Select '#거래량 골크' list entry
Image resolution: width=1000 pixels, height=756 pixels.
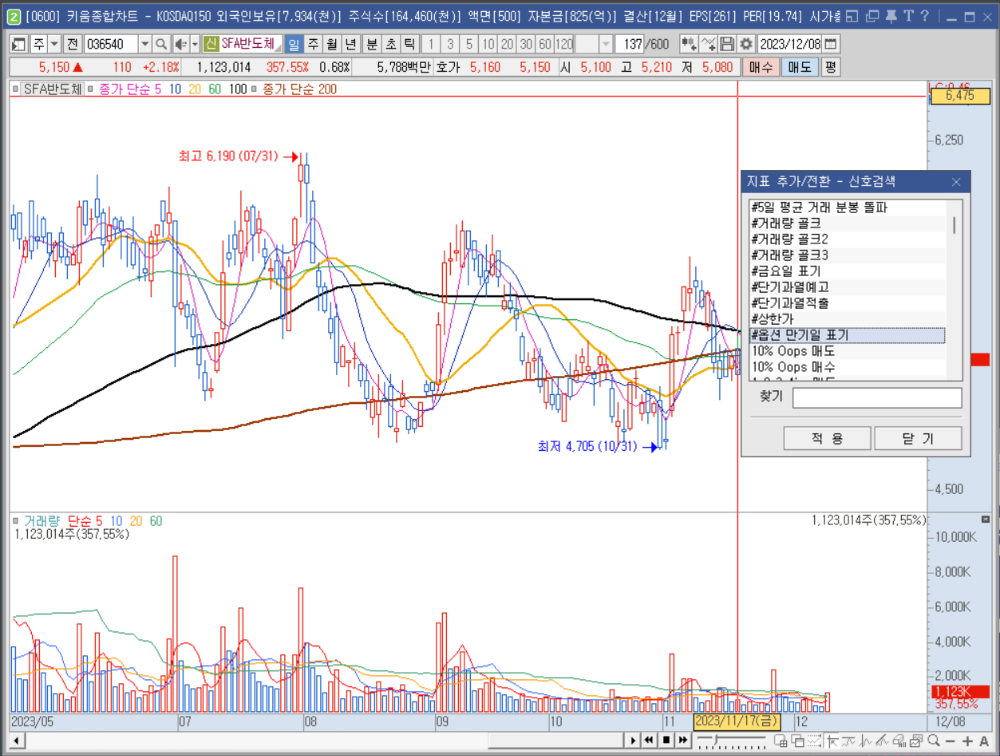point(848,223)
